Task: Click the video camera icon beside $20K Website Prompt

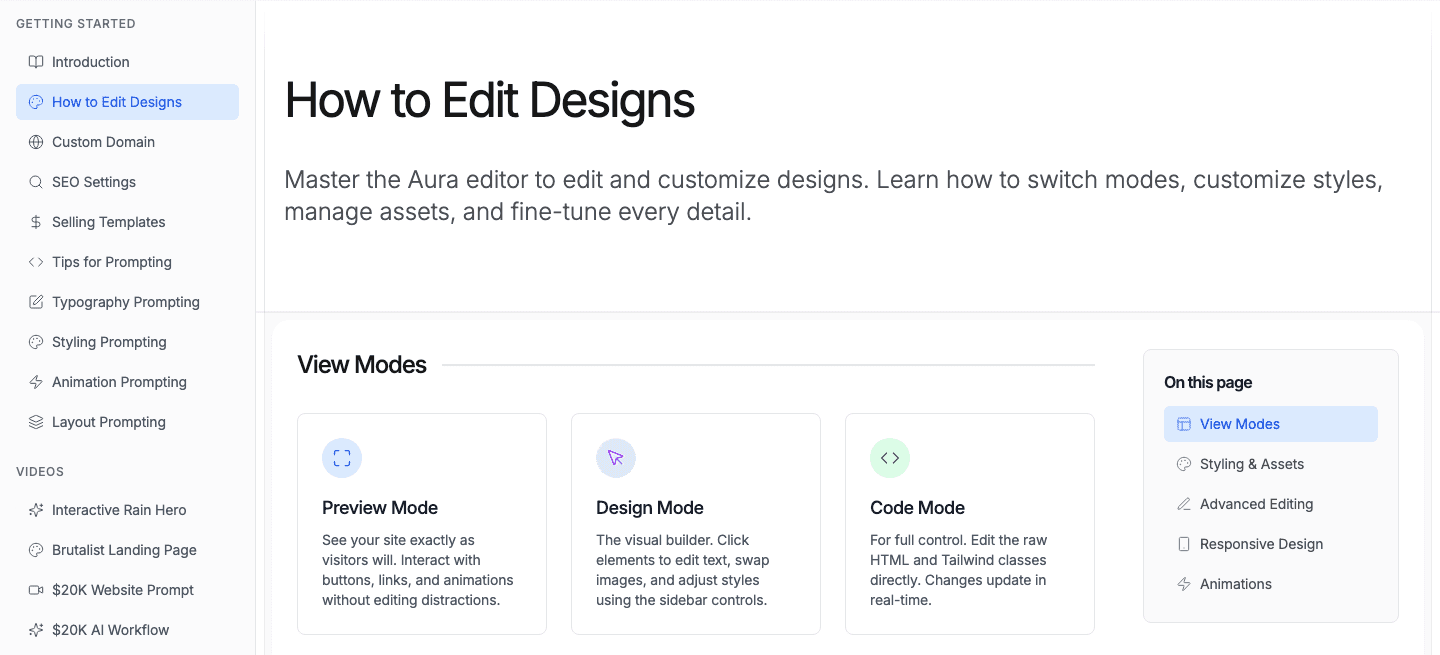Action: (36, 590)
